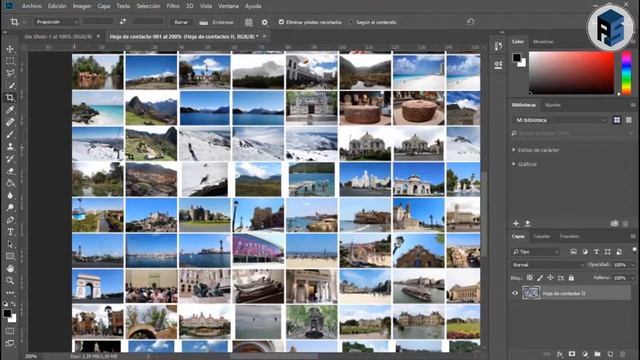Viewport: 640px width, 360px height.
Task: Open the Filtro menu
Action: [173, 6]
